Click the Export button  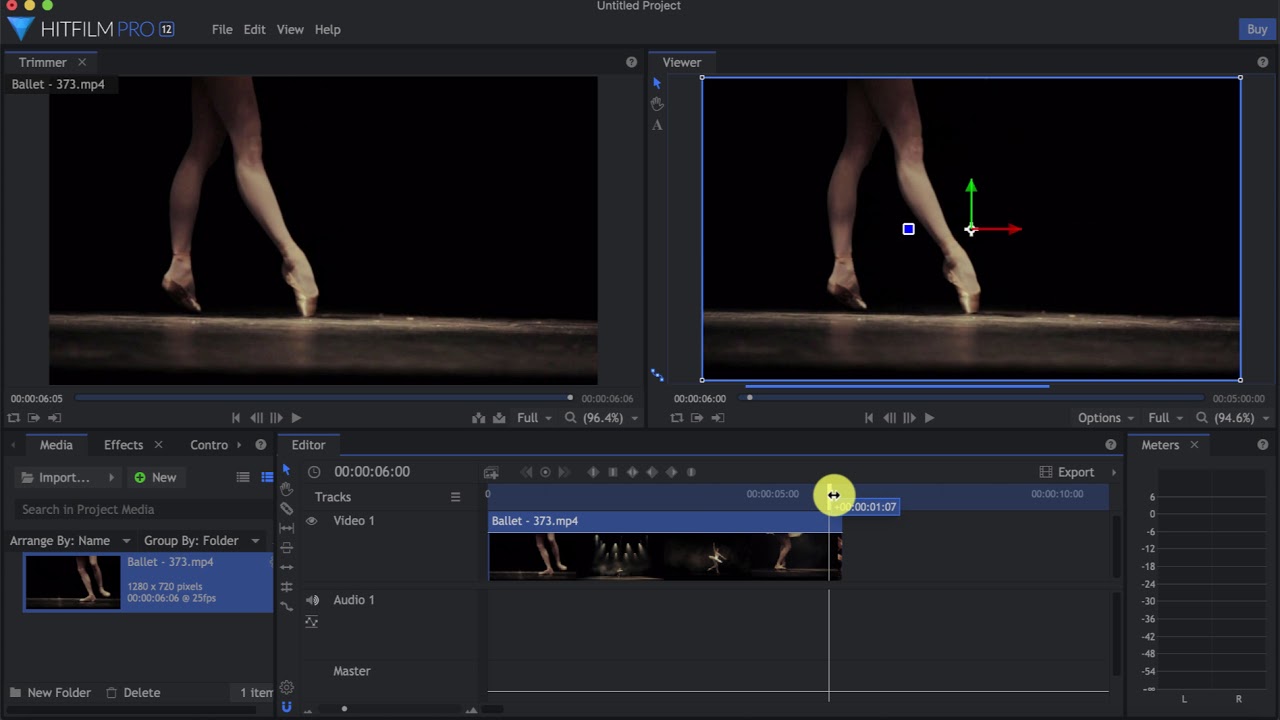pos(1066,472)
